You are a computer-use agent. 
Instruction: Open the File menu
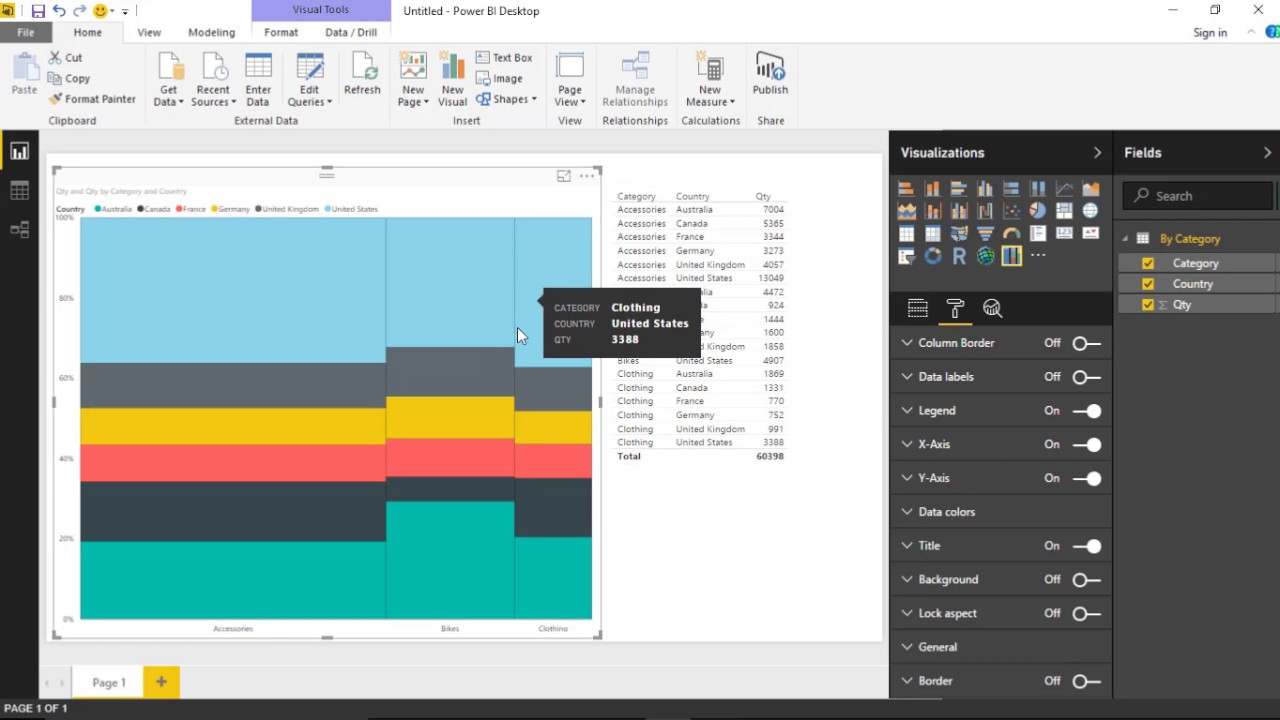pyautogui.click(x=25, y=32)
